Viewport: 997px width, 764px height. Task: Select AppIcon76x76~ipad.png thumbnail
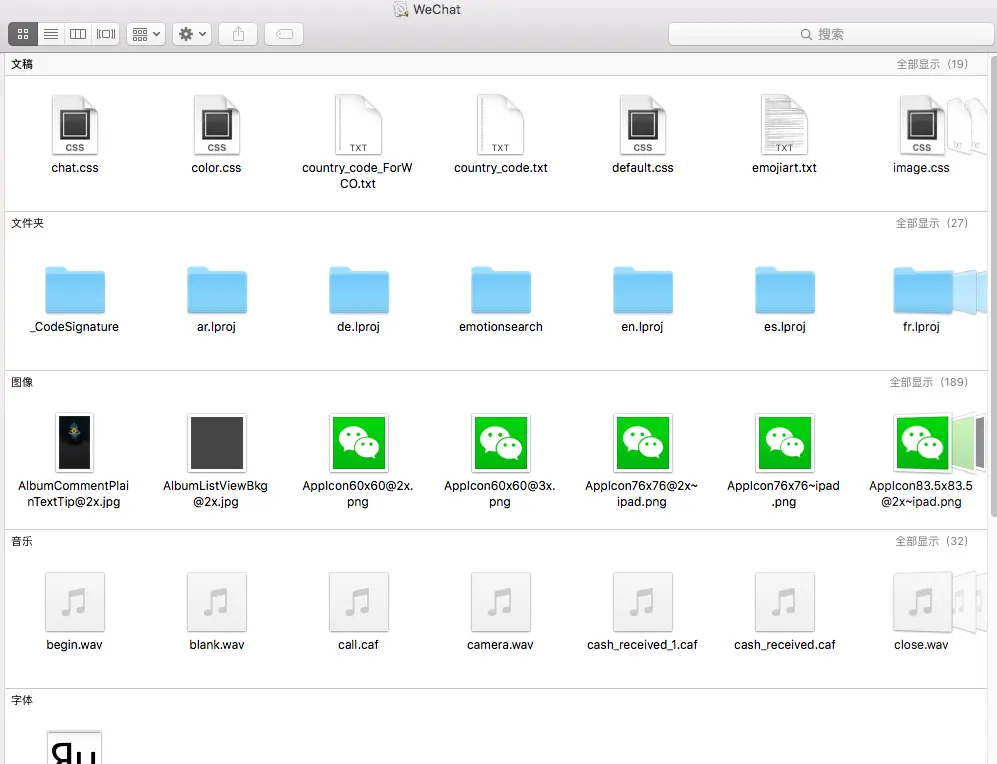pos(785,442)
